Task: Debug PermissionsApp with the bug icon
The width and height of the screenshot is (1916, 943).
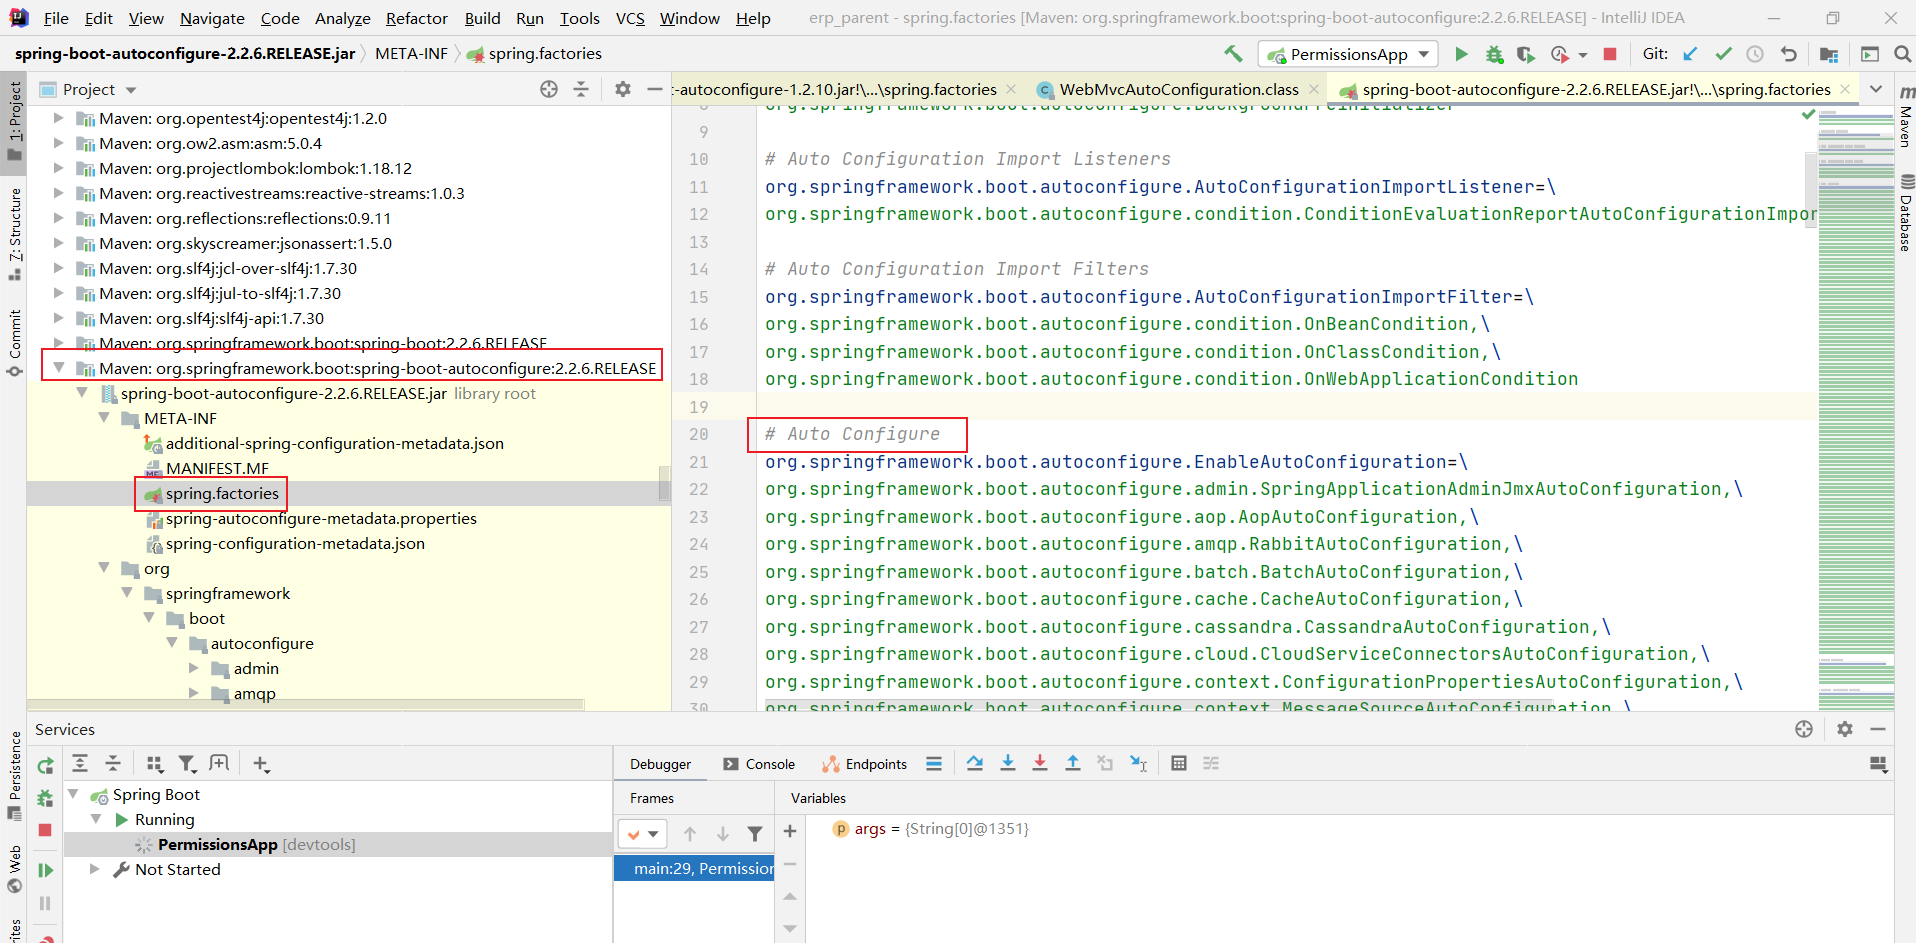Action: pyautogui.click(x=1494, y=54)
